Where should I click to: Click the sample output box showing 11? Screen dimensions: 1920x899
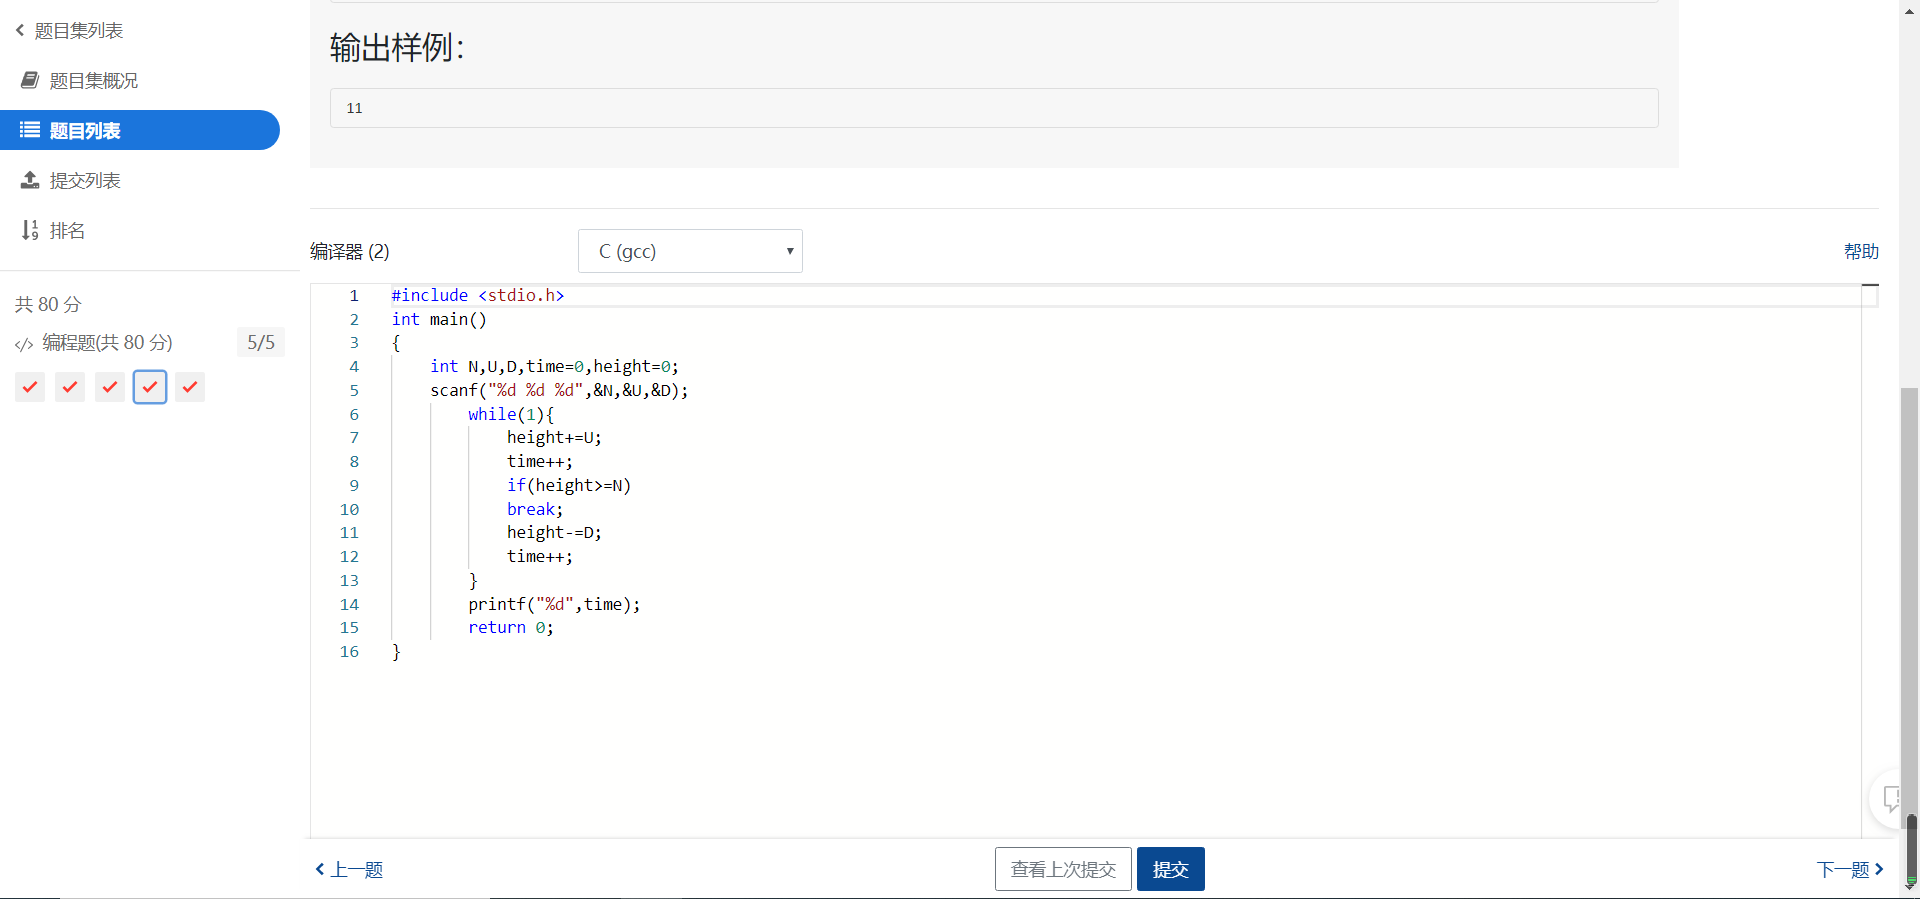[x=994, y=108]
